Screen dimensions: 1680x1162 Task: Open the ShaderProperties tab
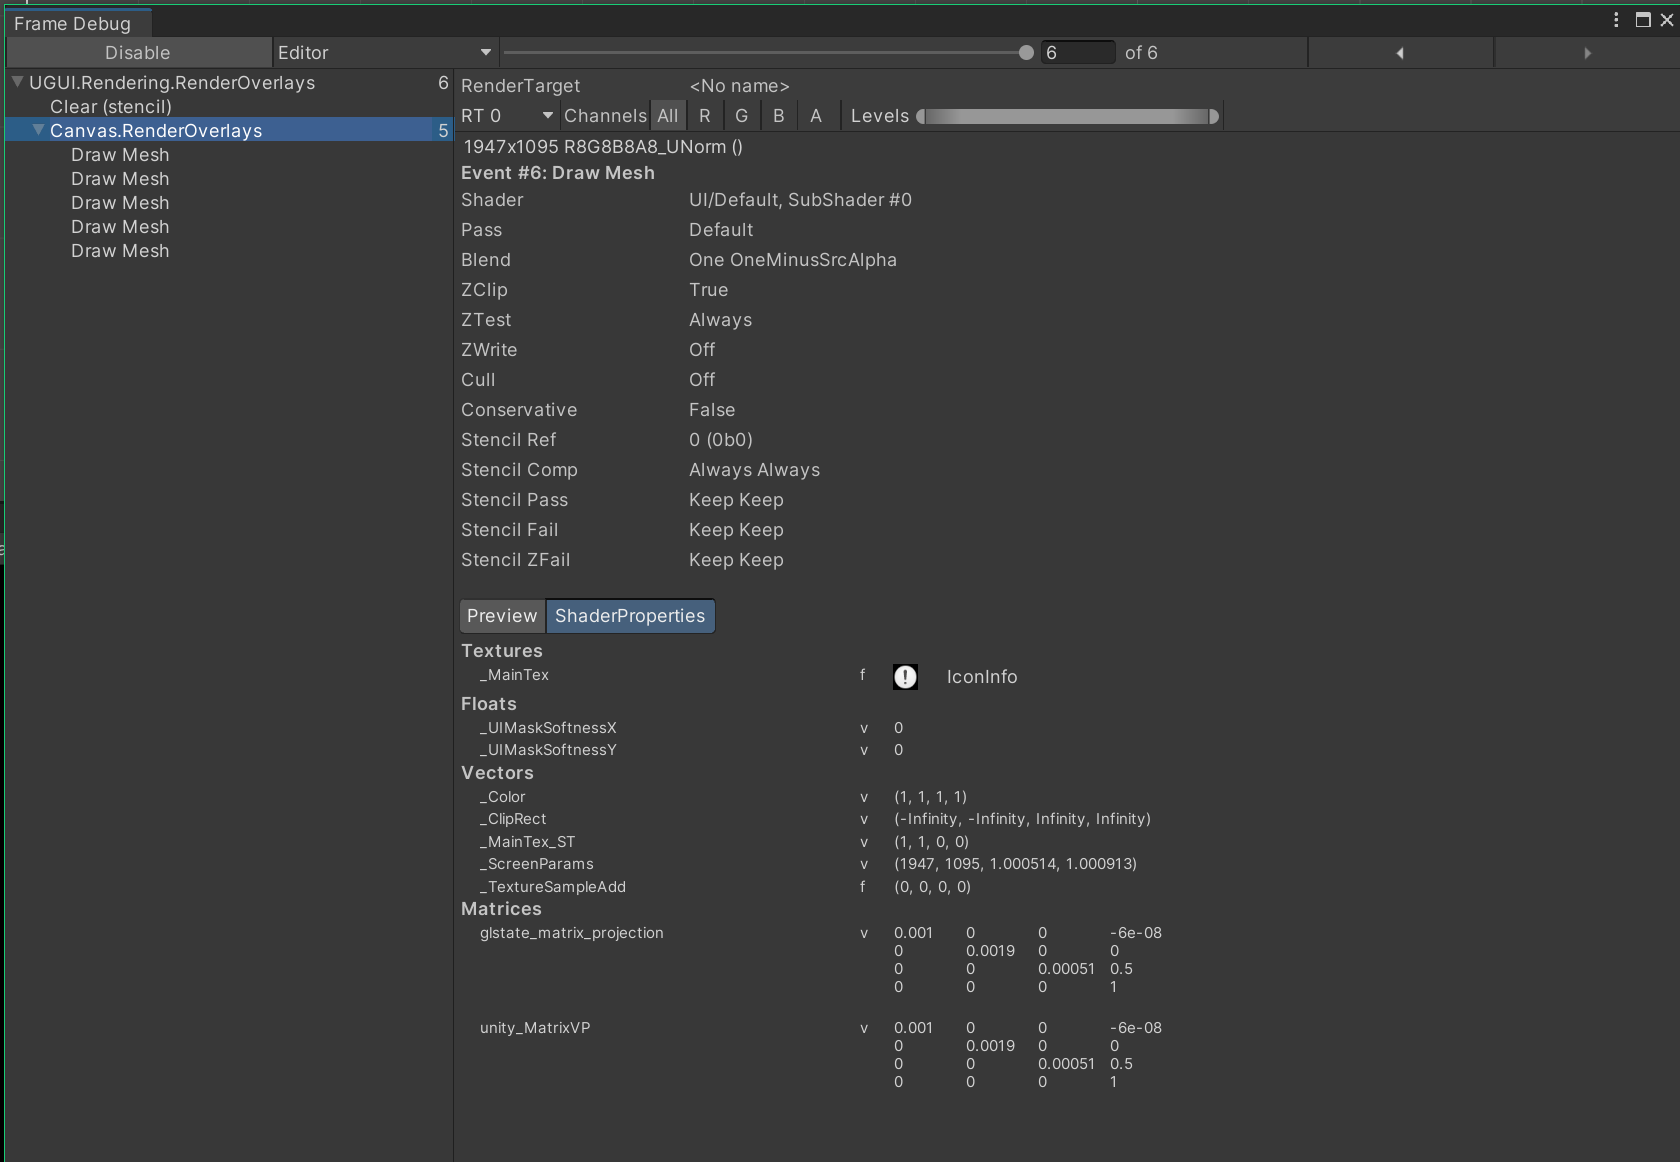click(630, 616)
